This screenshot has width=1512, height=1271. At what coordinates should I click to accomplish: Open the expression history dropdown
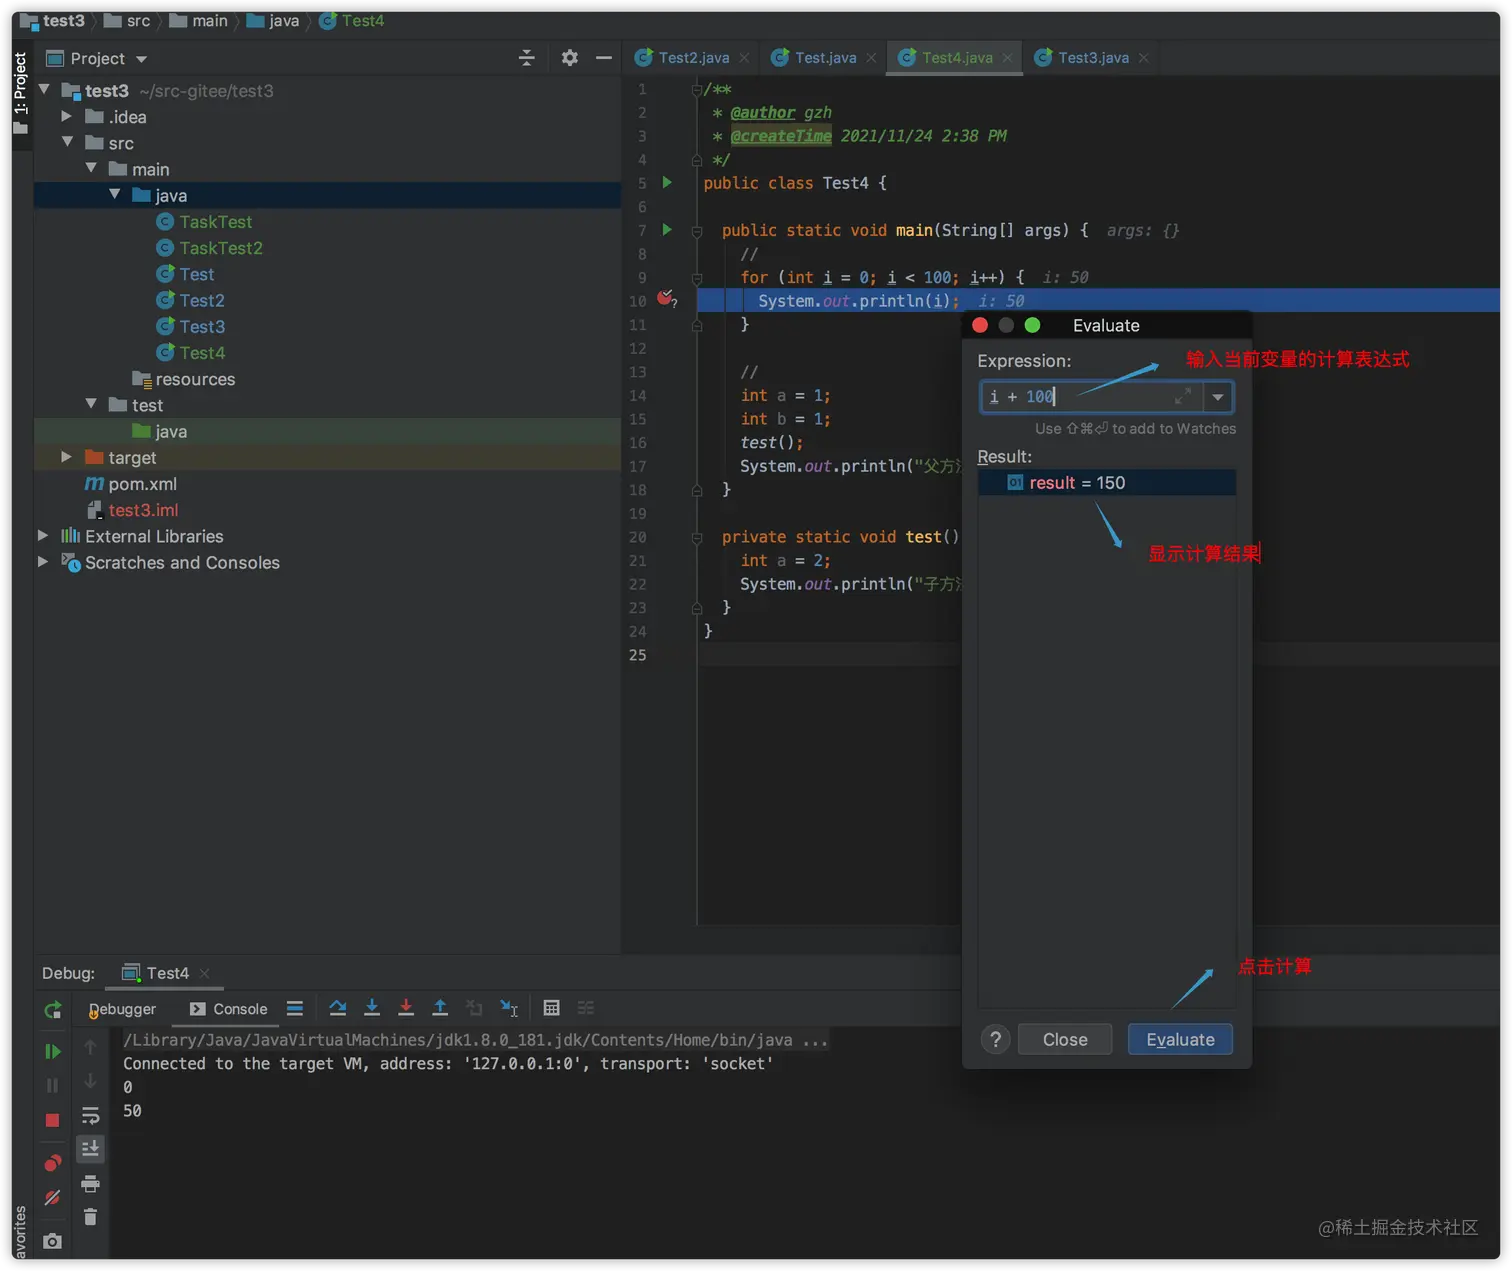(1218, 397)
